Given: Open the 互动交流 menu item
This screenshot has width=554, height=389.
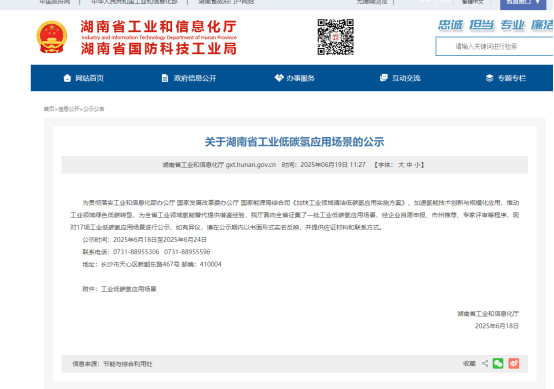Looking at the screenshot, I should 406,78.
